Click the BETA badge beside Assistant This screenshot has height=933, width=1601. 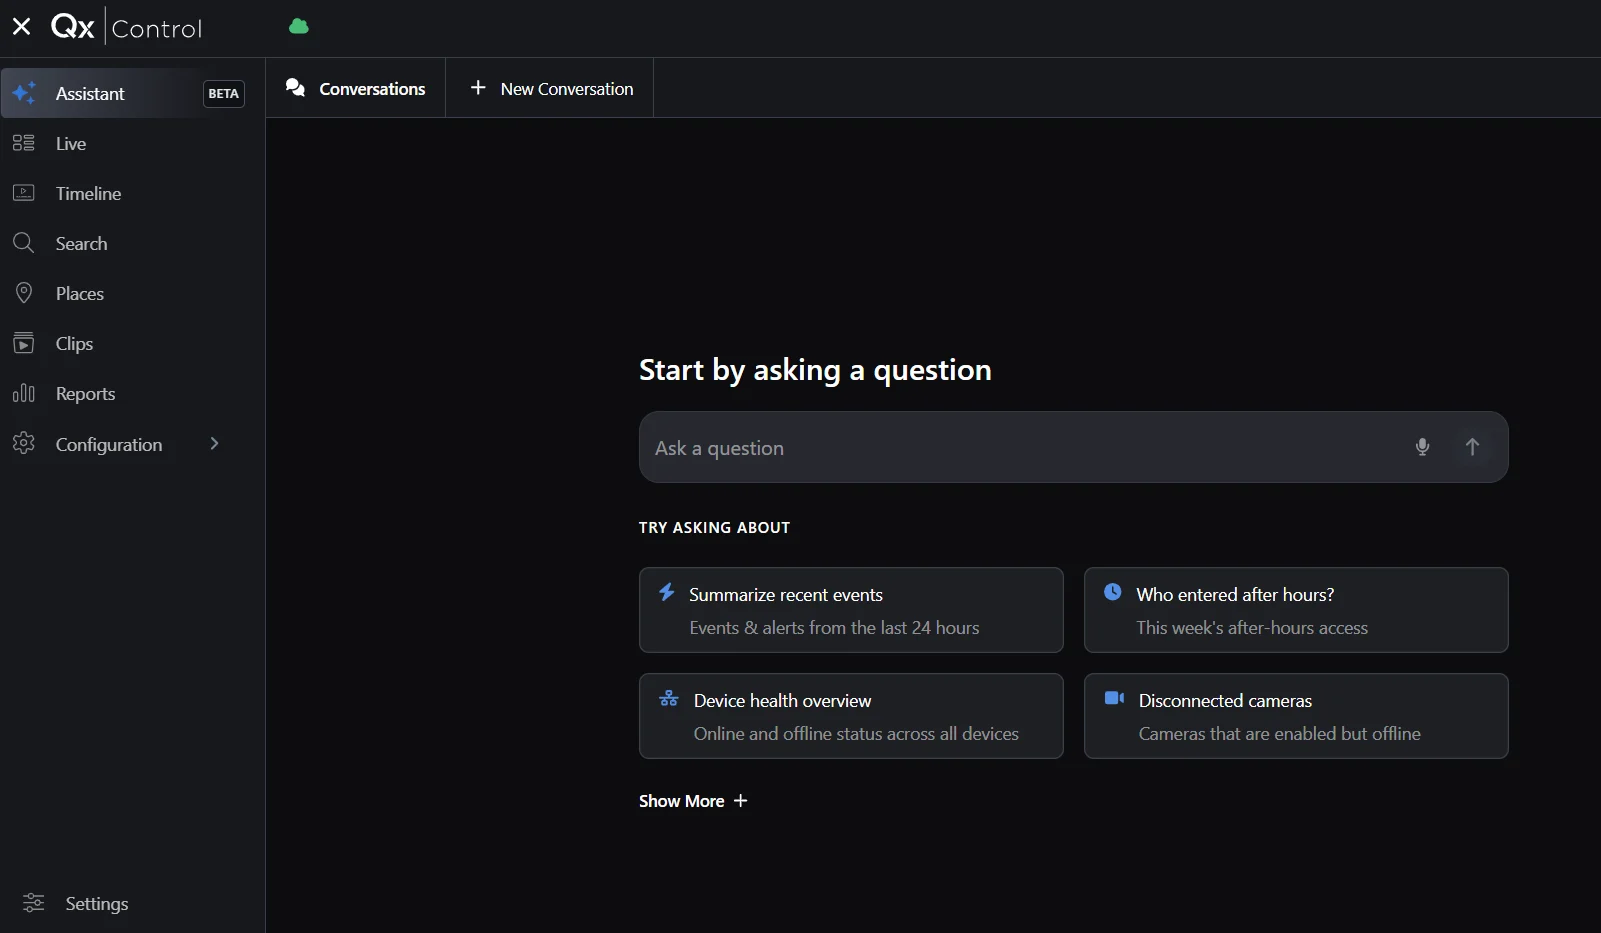(x=224, y=93)
